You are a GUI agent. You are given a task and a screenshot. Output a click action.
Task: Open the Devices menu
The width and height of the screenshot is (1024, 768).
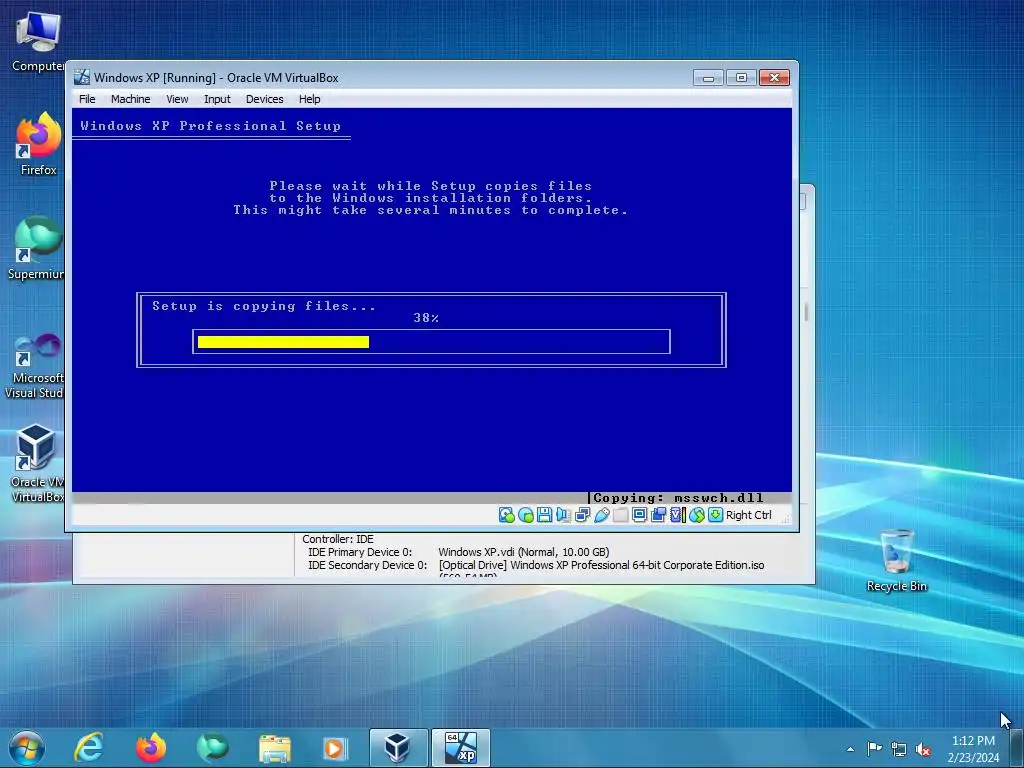pyautogui.click(x=264, y=99)
